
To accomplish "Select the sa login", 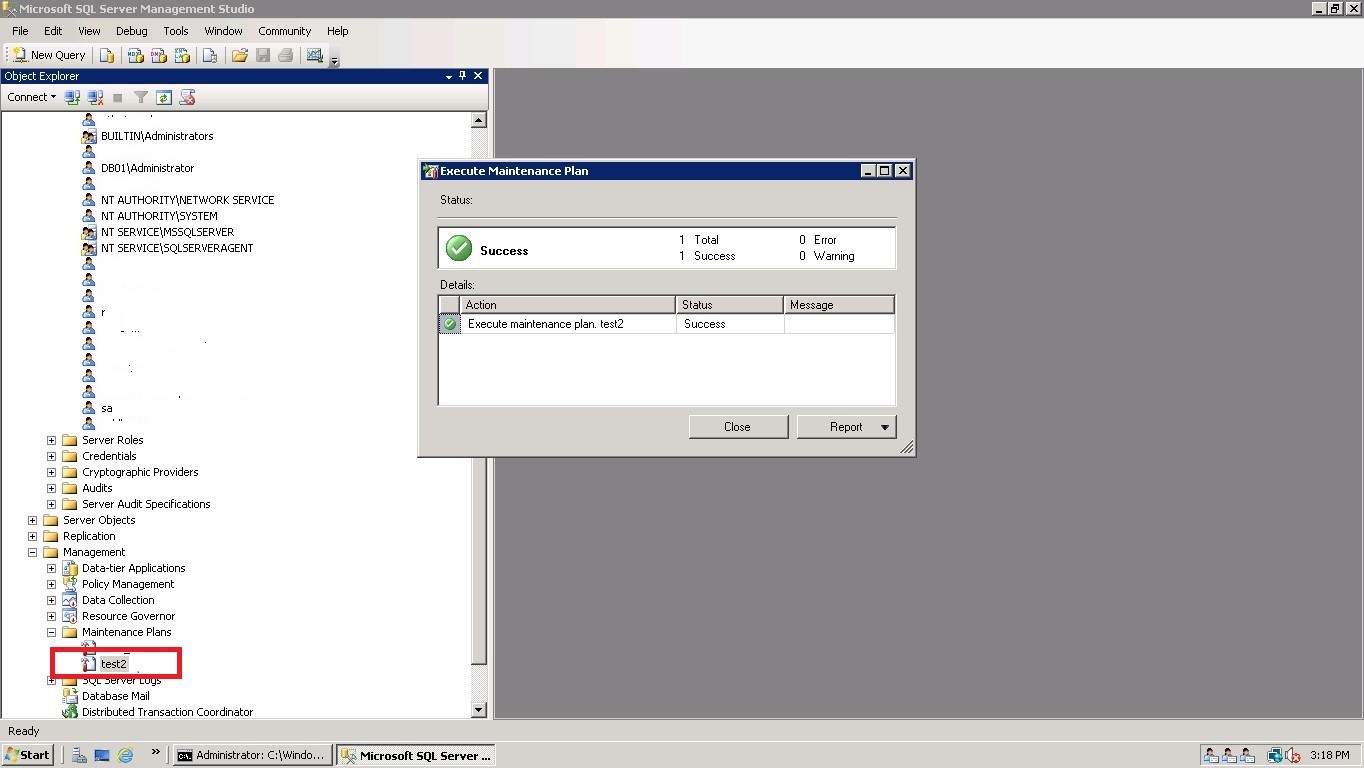I will (107, 408).
